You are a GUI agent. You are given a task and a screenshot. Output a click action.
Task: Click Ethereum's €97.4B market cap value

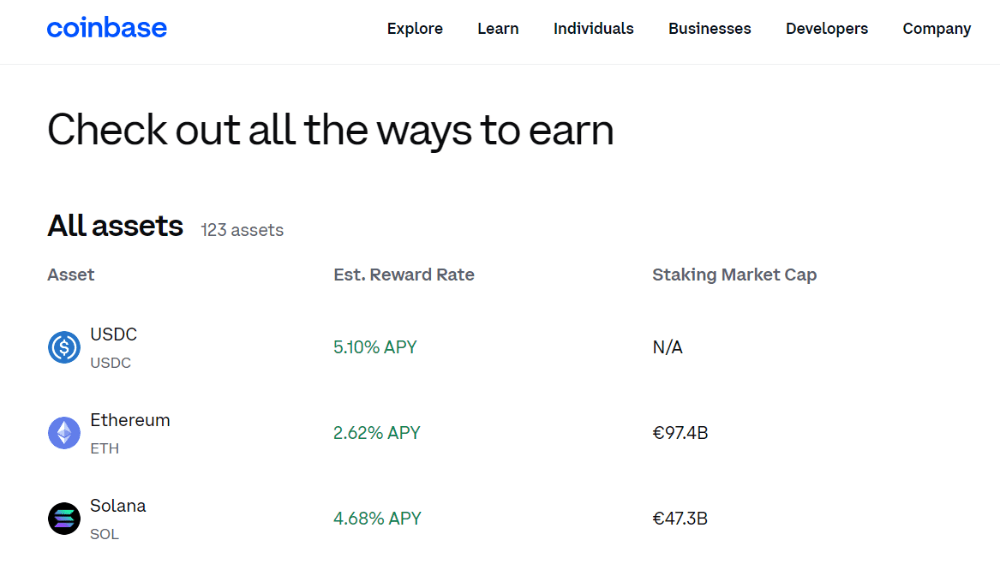coord(680,433)
